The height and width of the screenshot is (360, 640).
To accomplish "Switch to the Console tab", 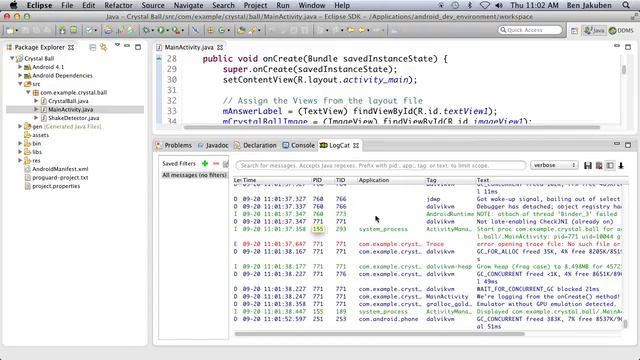I will [x=299, y=145].
